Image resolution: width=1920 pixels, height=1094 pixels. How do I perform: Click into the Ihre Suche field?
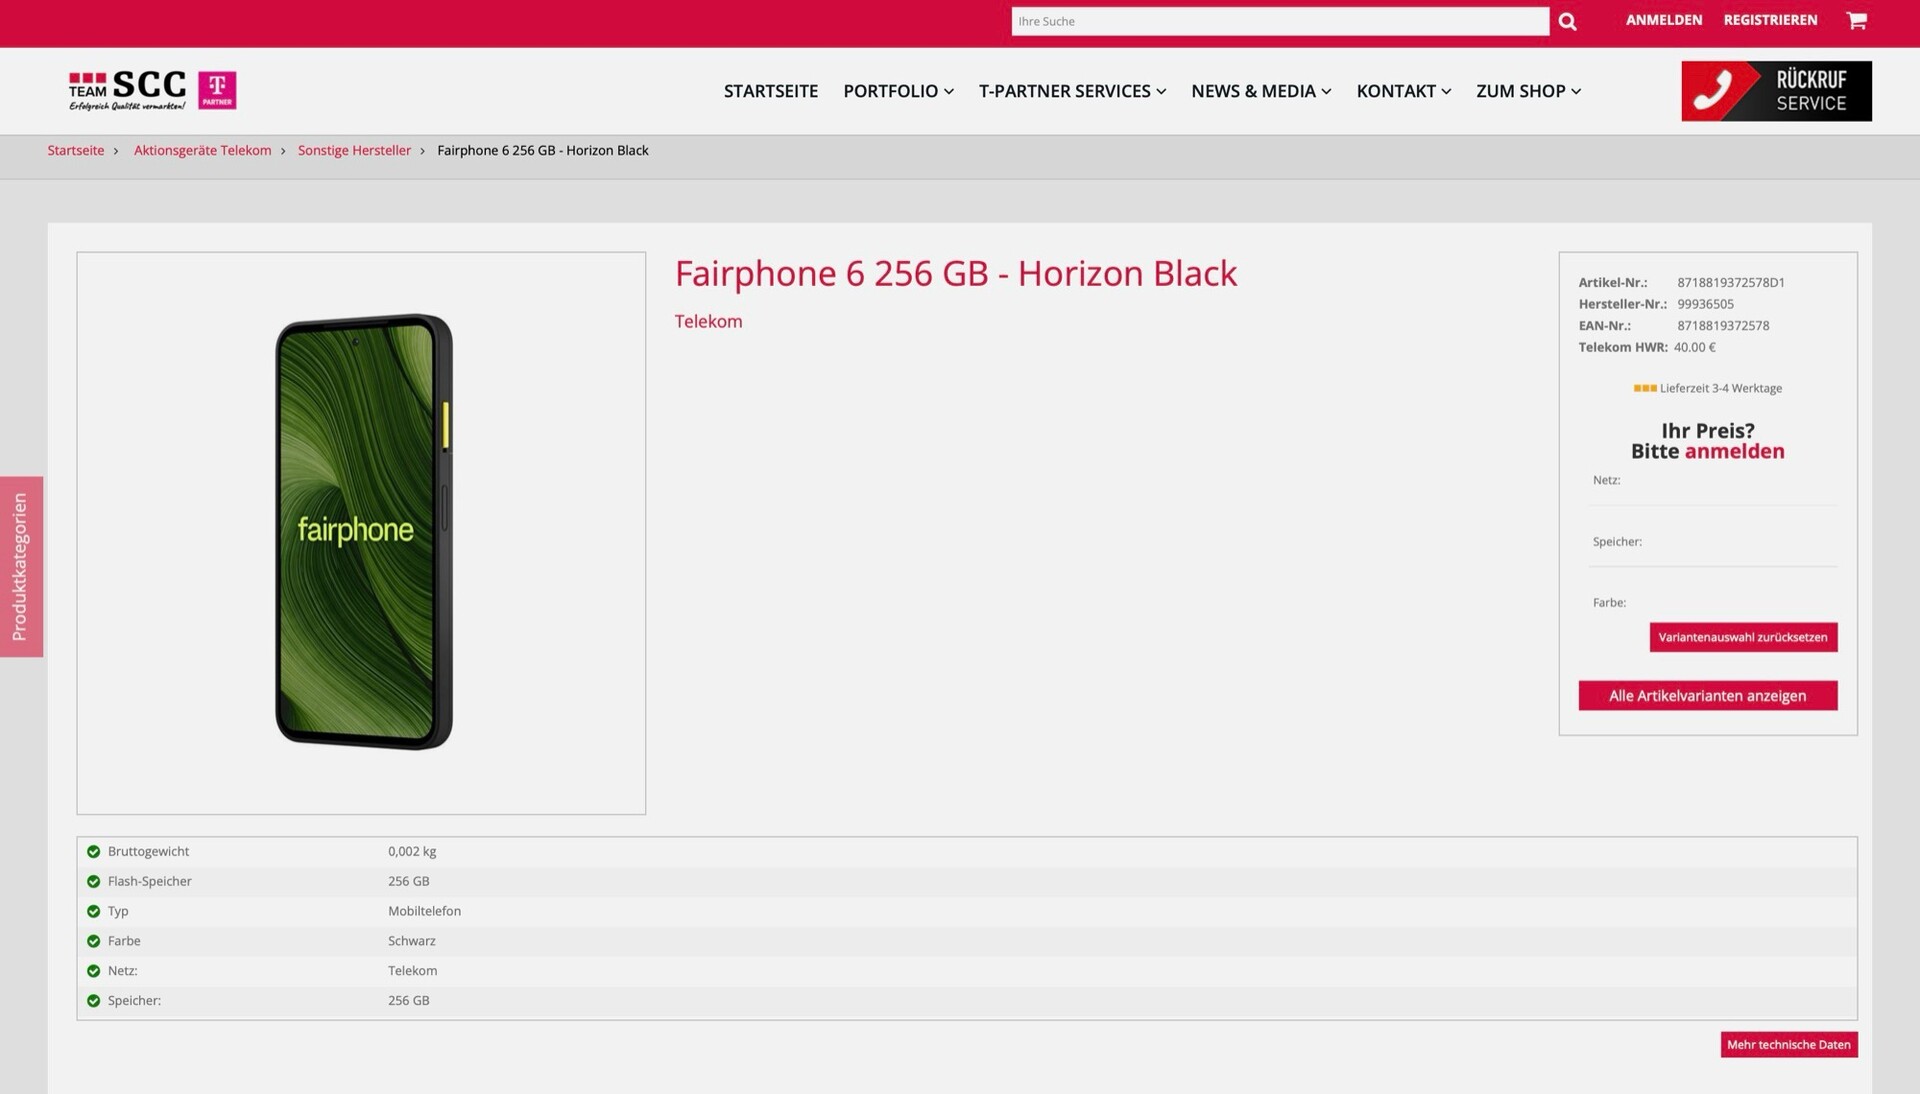pyautogui.click(x=1279, y=21)
